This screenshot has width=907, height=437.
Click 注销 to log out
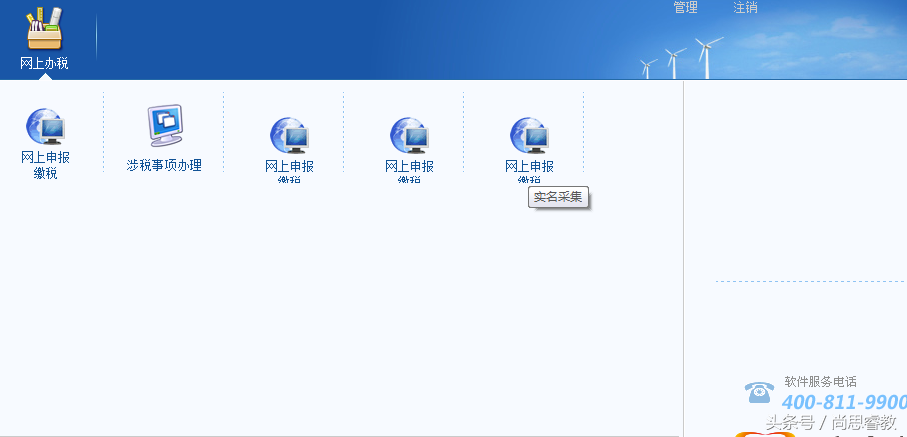coord(745,8)
